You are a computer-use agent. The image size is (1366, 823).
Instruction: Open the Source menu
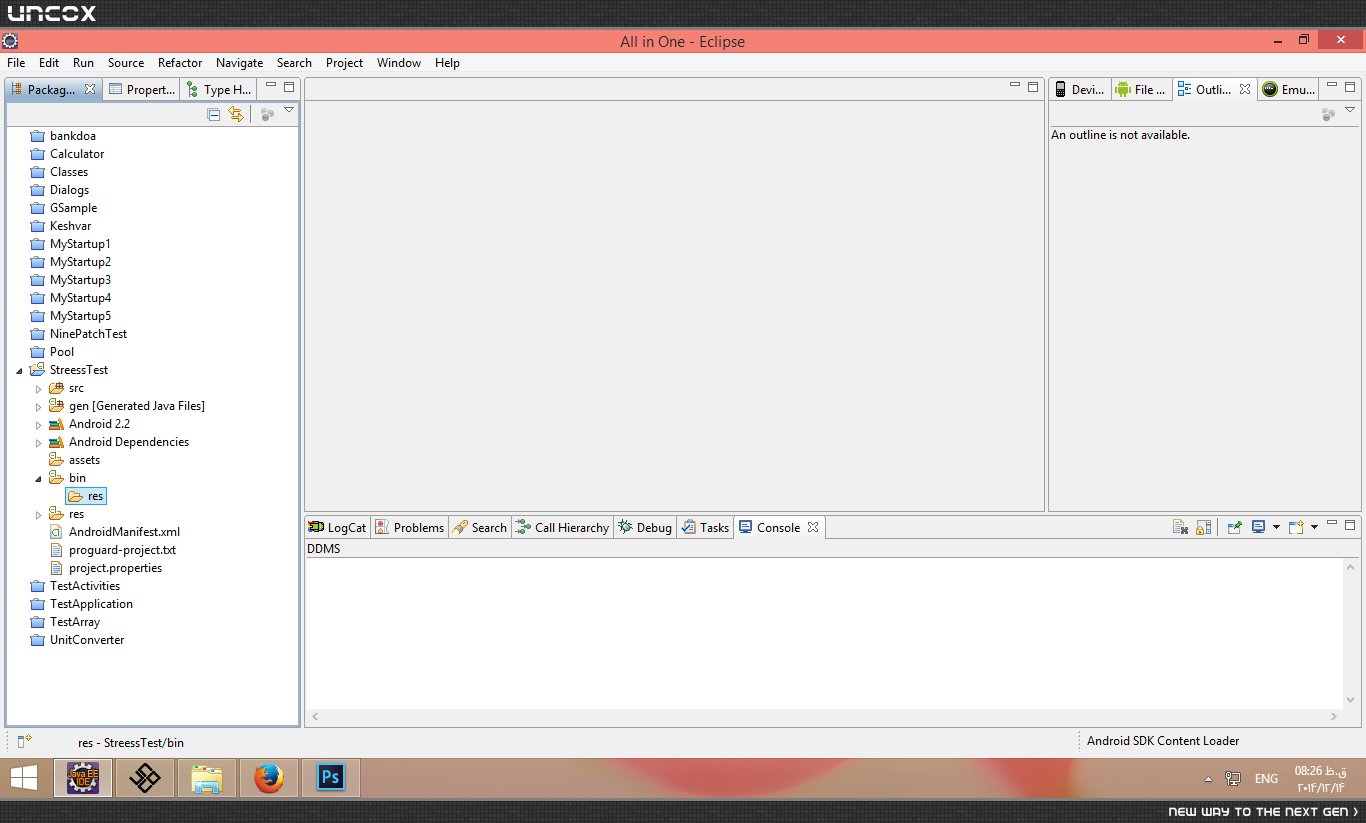pos(126,63)
